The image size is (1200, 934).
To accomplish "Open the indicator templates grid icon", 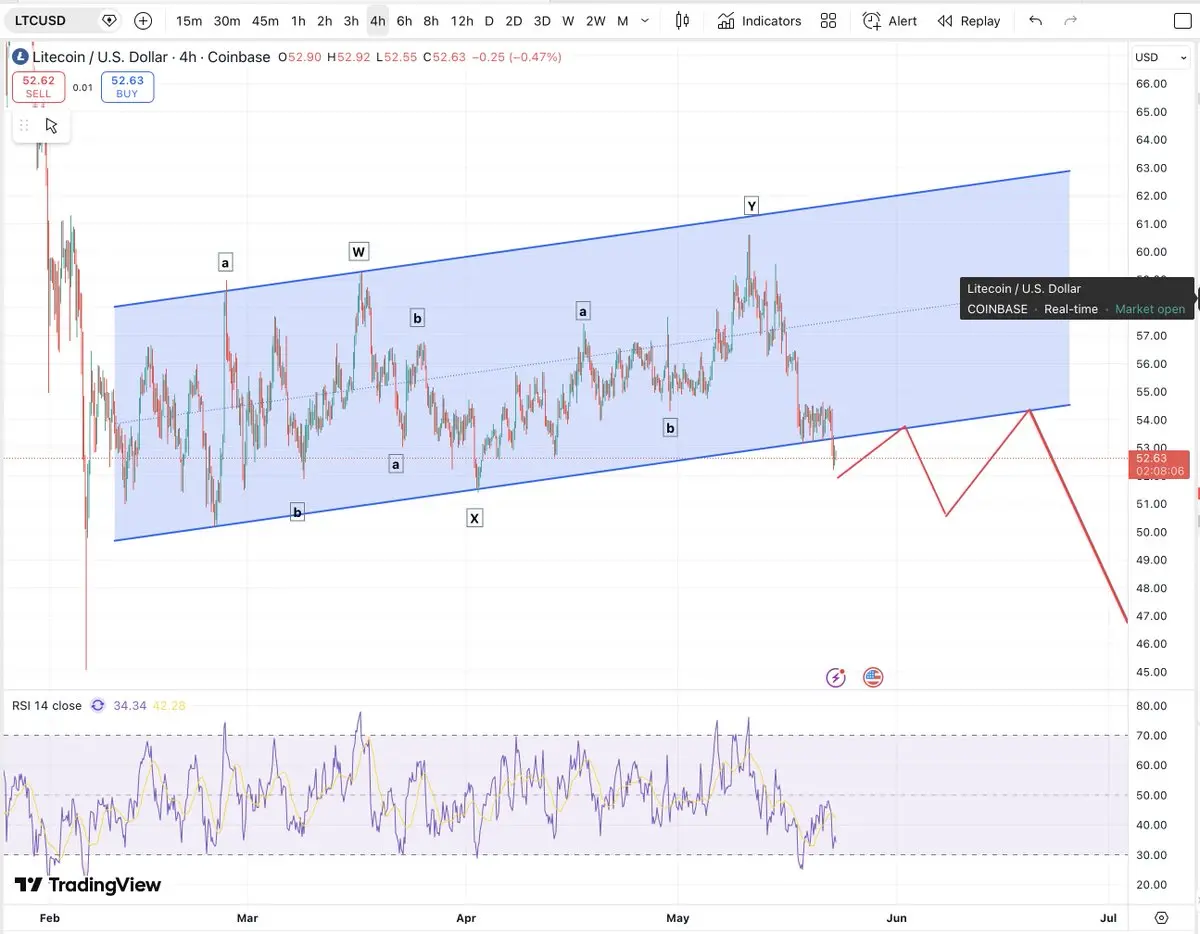I will click(x=828, y=21).
